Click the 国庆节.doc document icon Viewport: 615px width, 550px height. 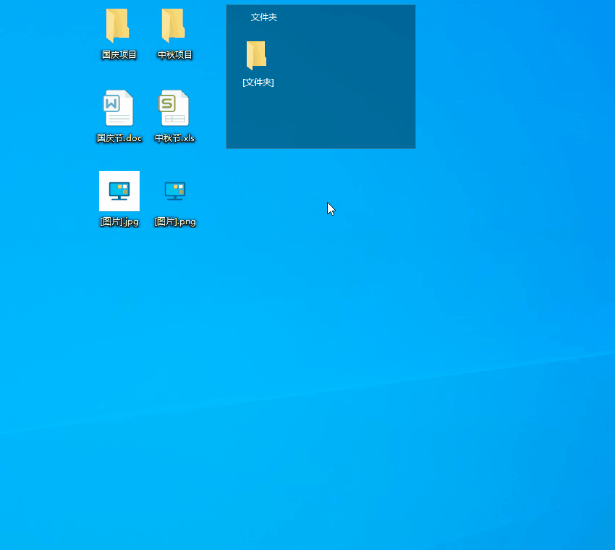[118, 108]
